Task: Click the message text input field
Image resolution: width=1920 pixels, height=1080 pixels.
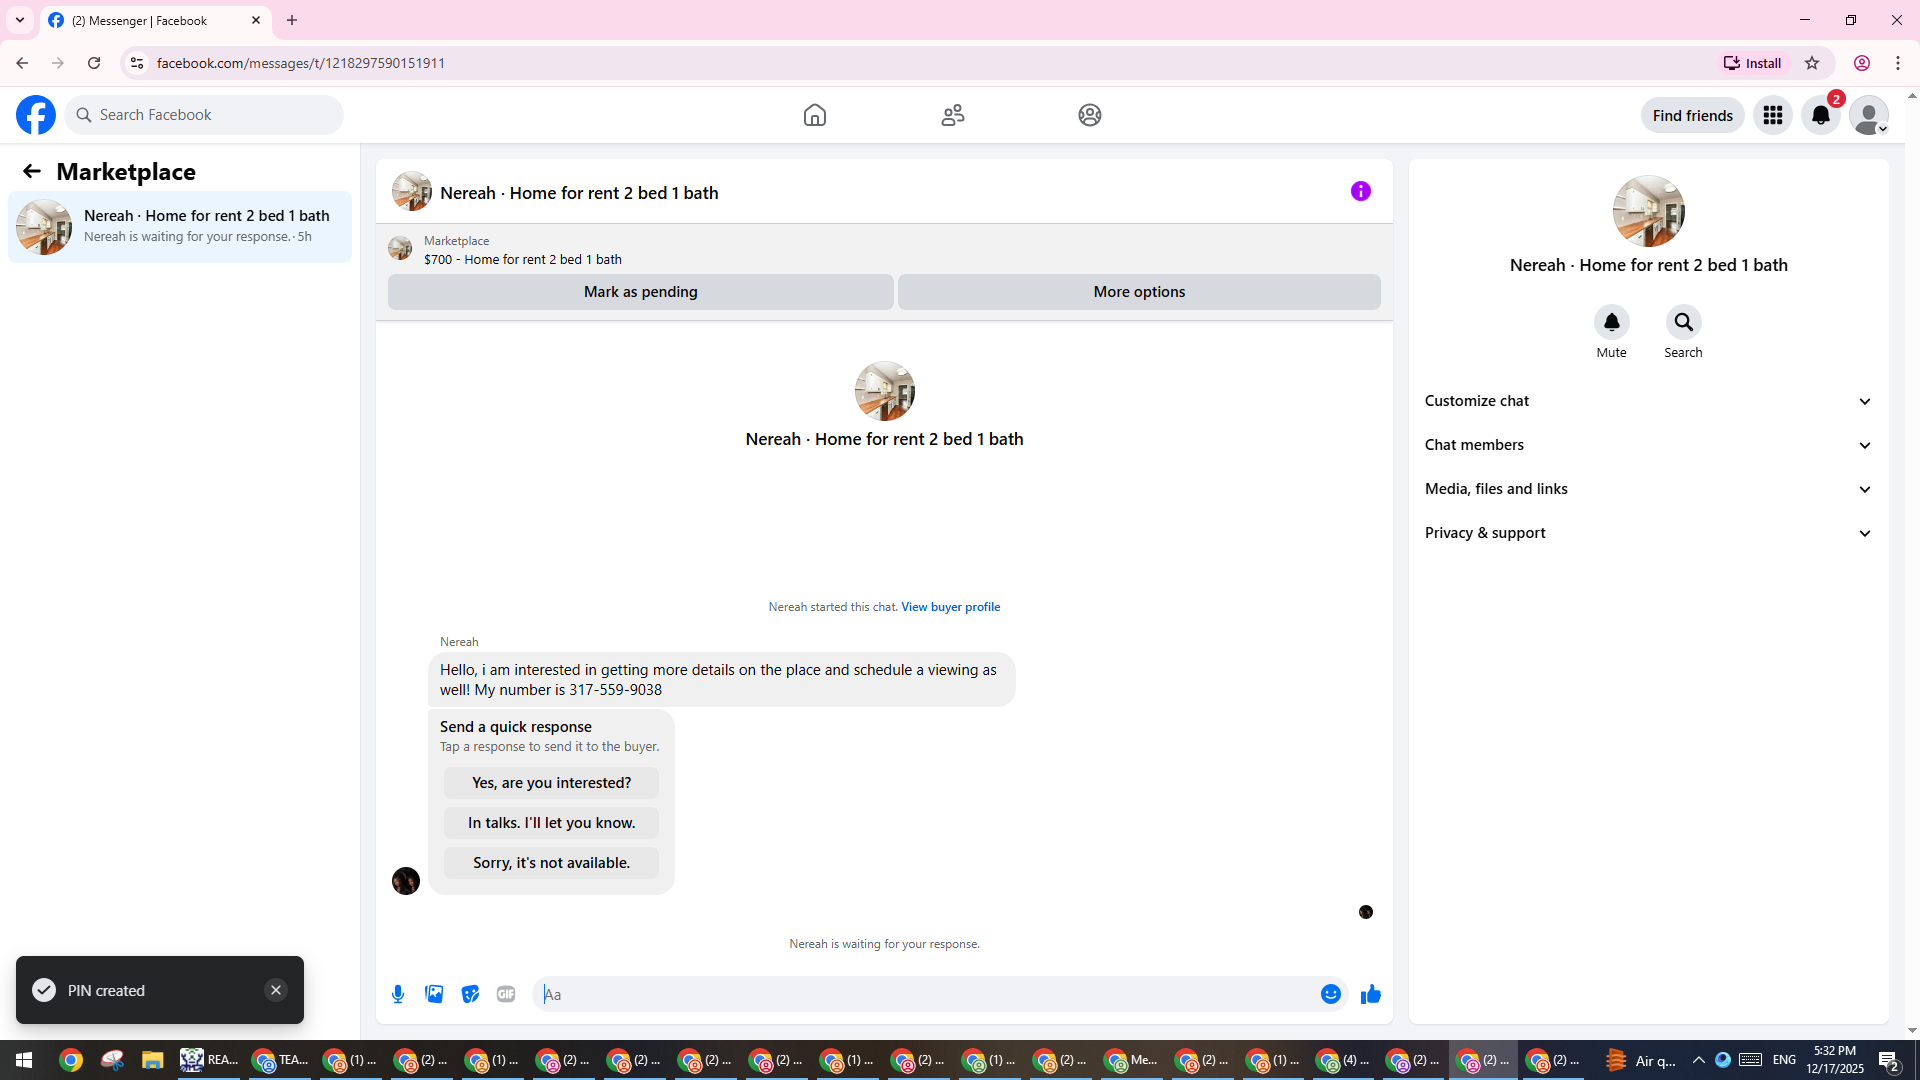Action: [925, 994]
